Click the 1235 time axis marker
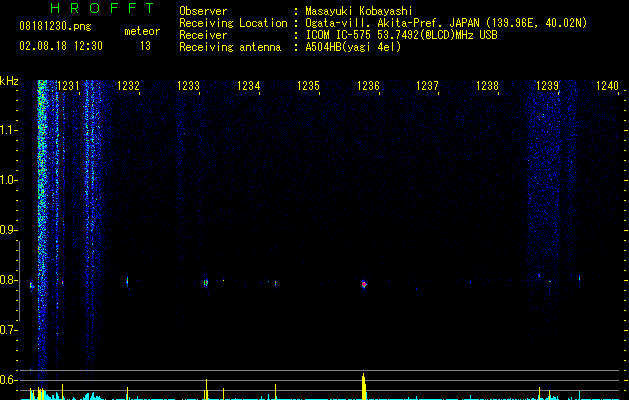 pyautogui.click(x=308, y=86)
